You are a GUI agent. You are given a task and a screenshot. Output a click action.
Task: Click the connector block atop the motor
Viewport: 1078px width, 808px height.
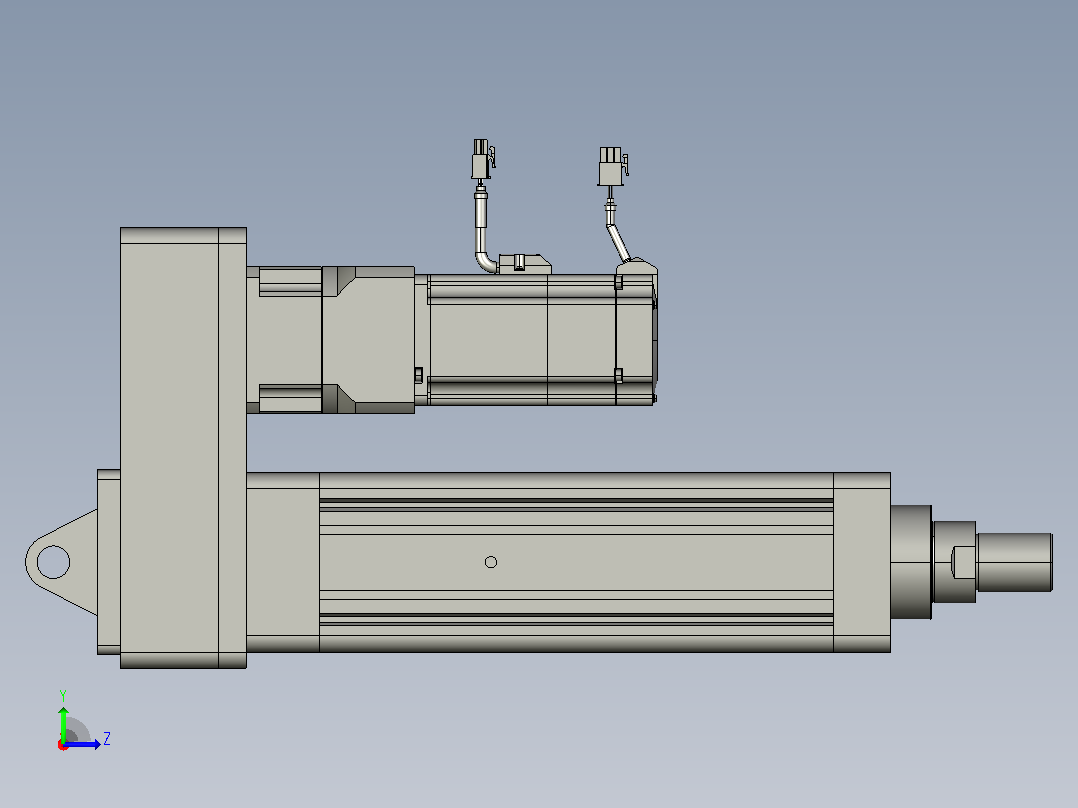click(x=524, y=264)
